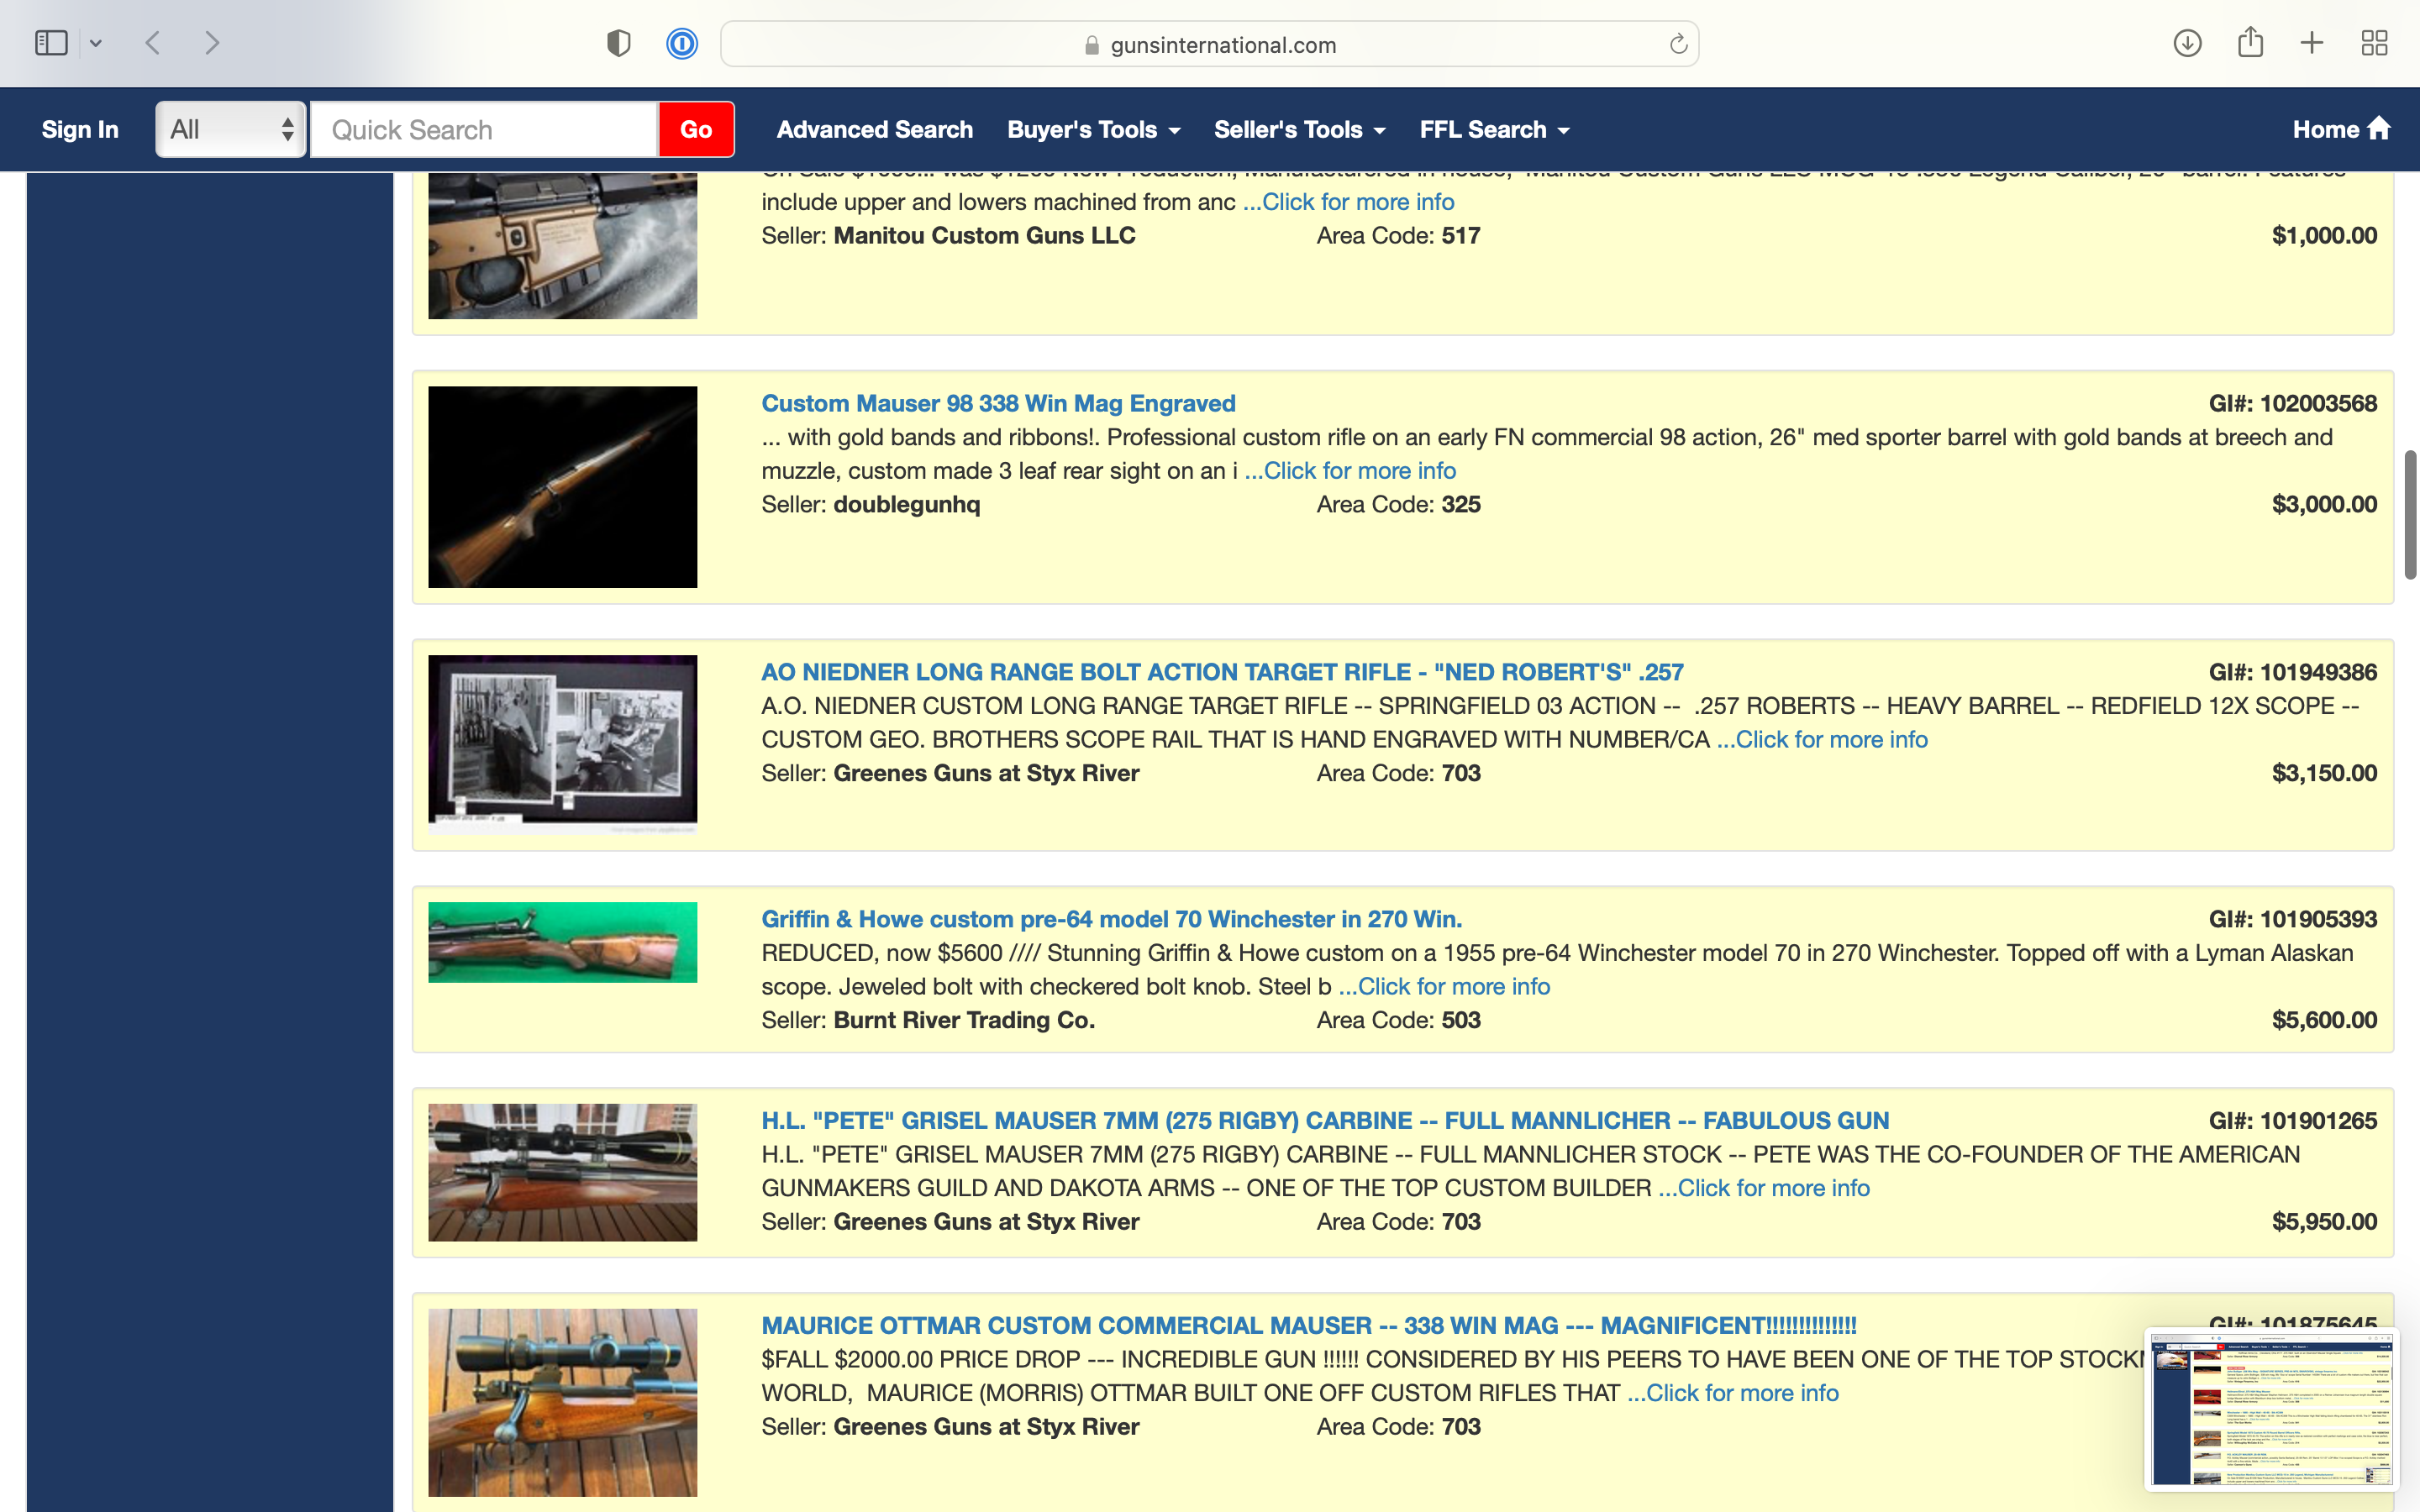Click more info on the Griffin & Howe listing

[x=1444, y=987]
